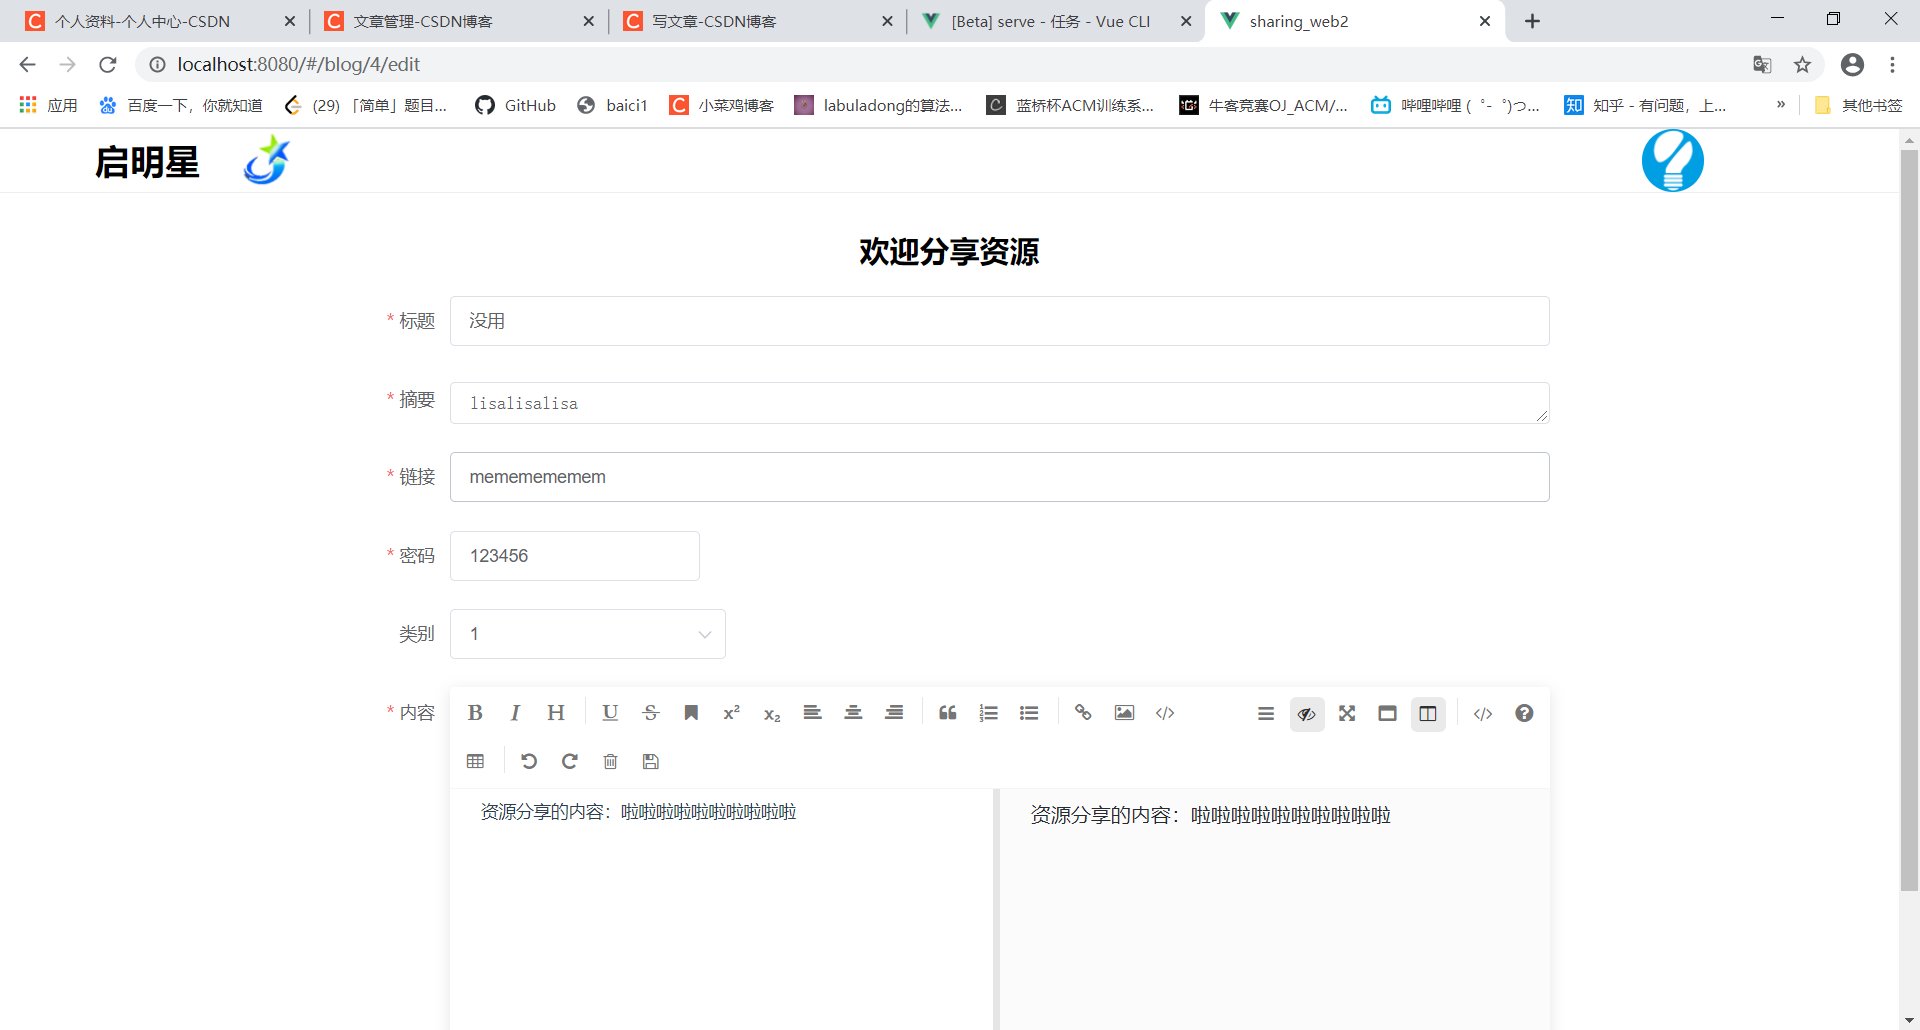The height and width of the screenshot is (1030, 1920).
Task: View HTML source code icon
Action: (x=1483, y=713)
